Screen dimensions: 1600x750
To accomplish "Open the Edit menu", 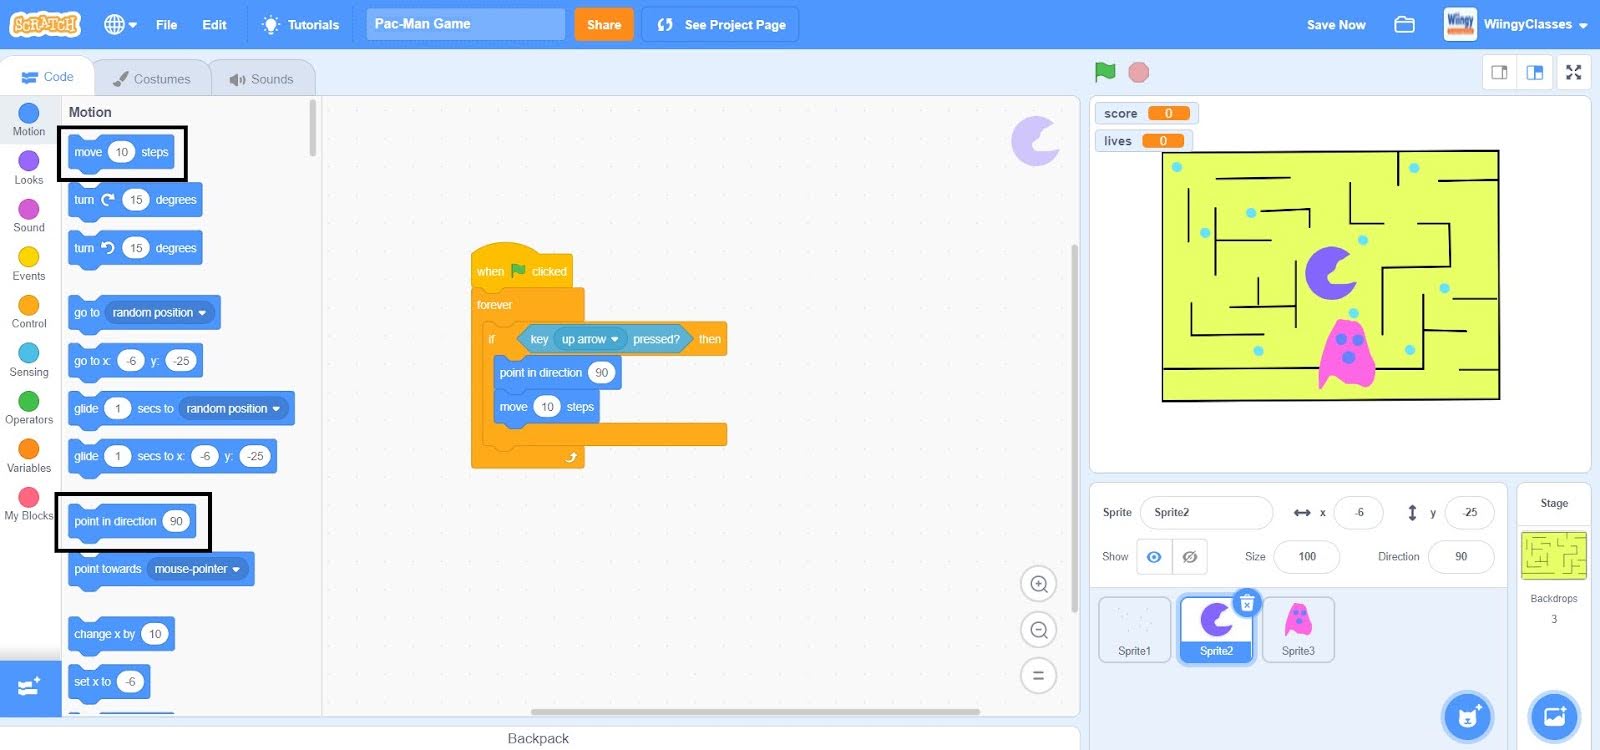I will click(x=214, y=24).
